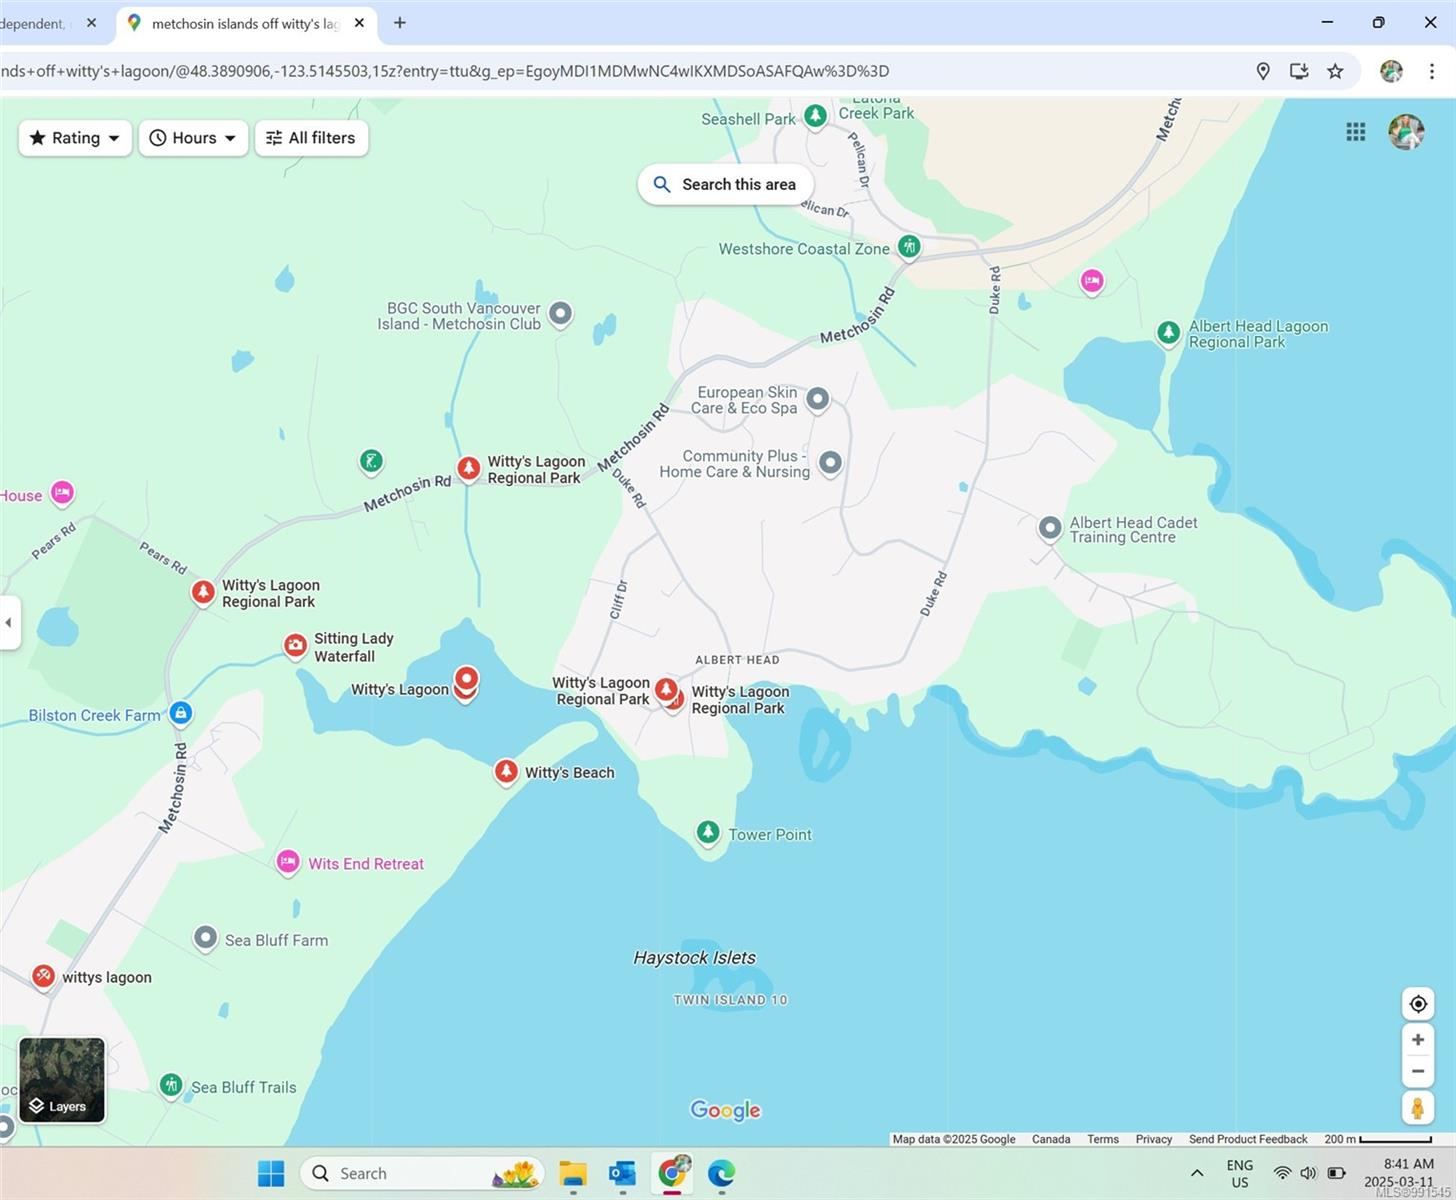Viewport: 1456px width, 1200px height.
Task: Show hidden system tray icons
Action: [x=1197, y=1173]
